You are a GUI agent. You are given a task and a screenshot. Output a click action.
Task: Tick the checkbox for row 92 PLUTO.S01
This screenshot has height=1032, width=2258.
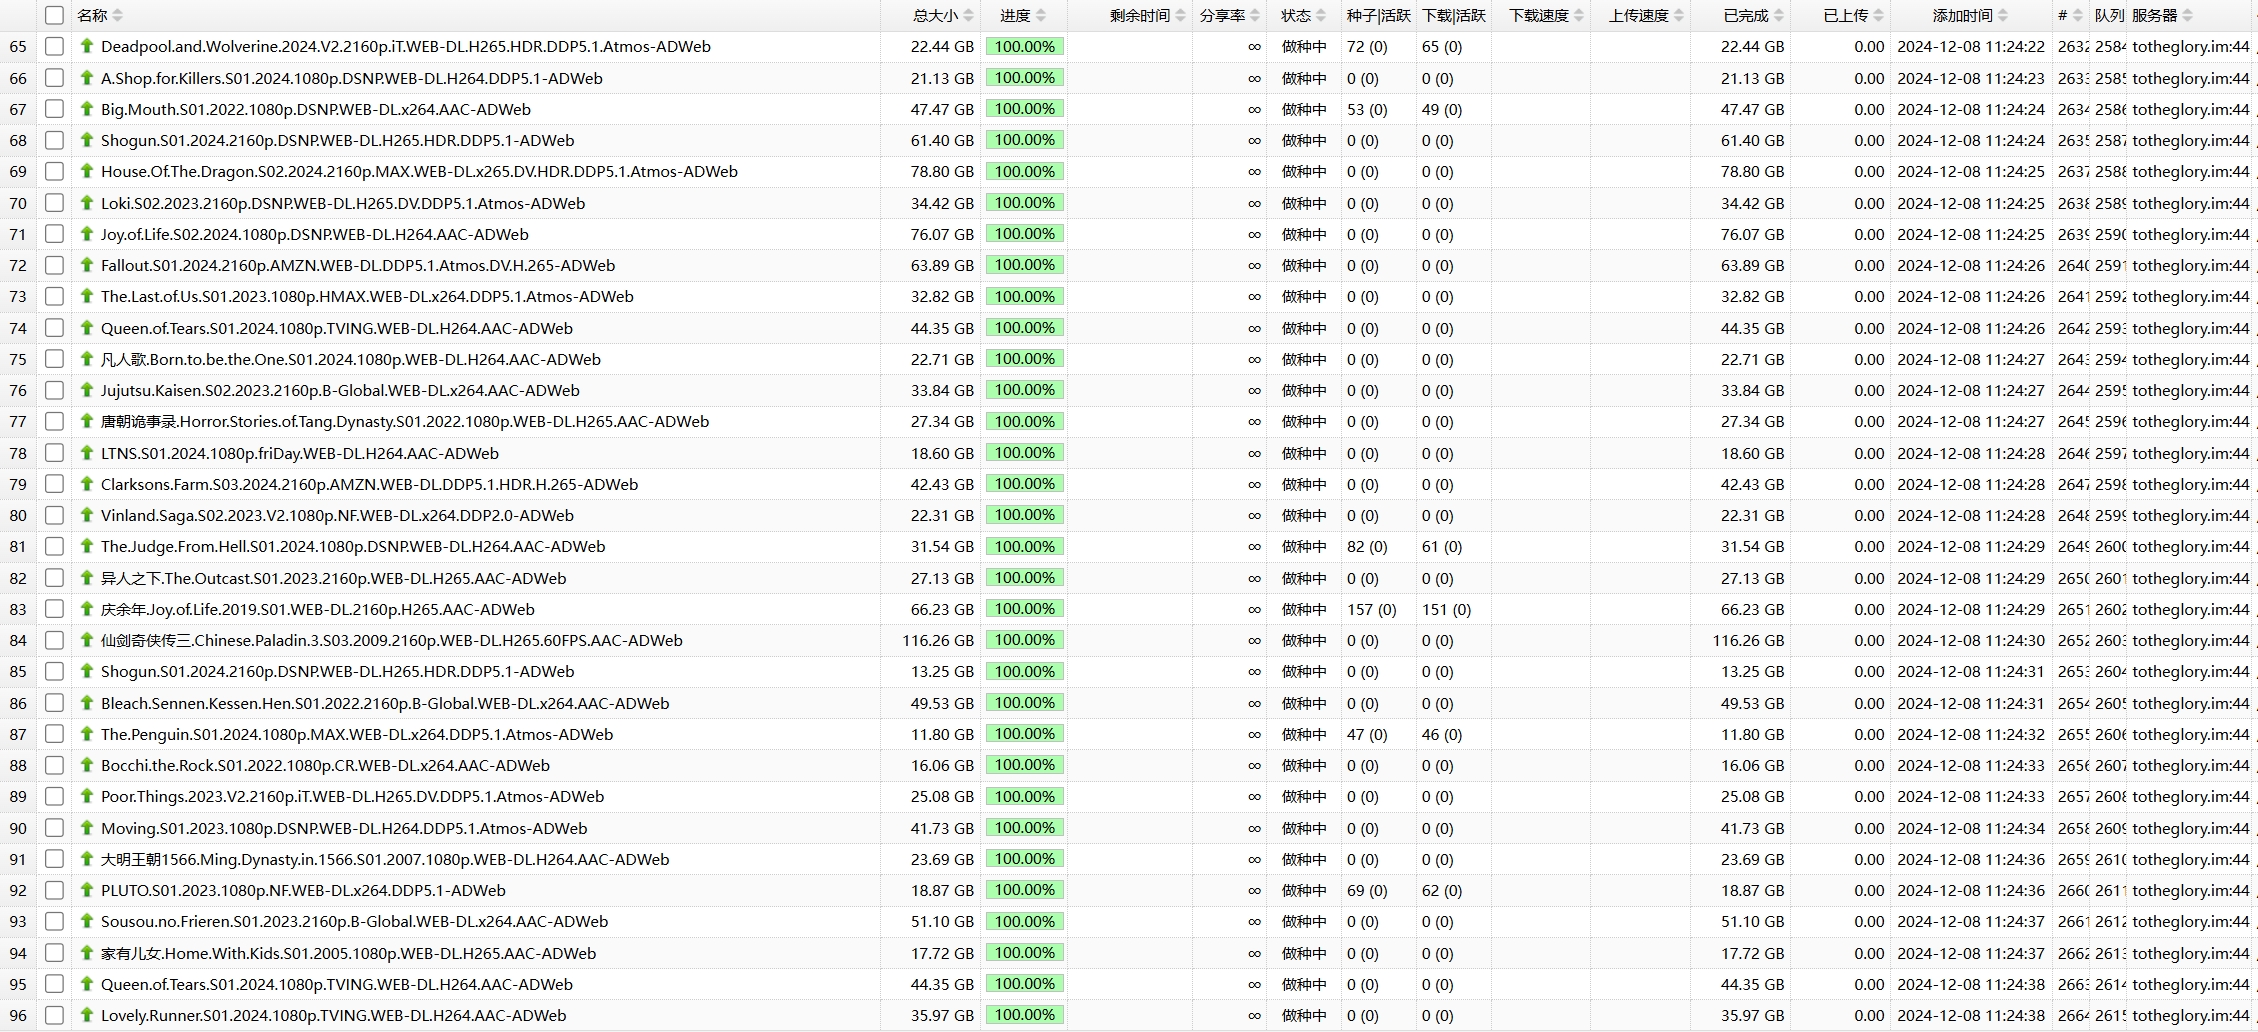55,890
